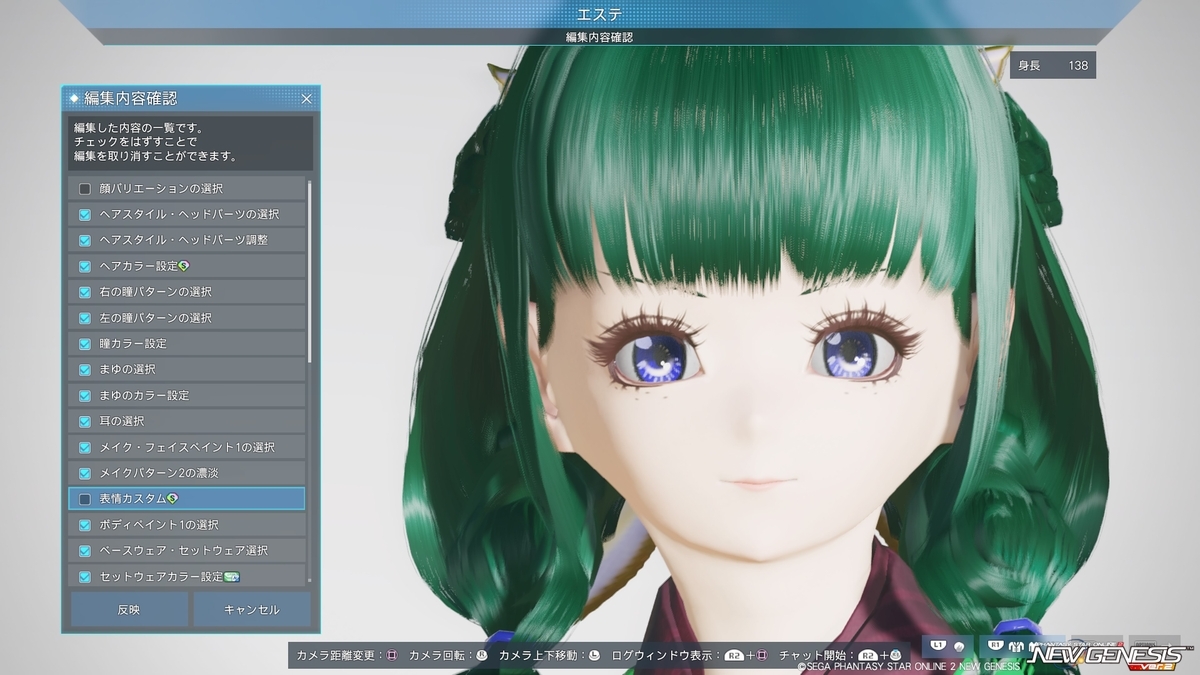Uncheck the セットウェアカラー設定 checkbox

[85, 576]
